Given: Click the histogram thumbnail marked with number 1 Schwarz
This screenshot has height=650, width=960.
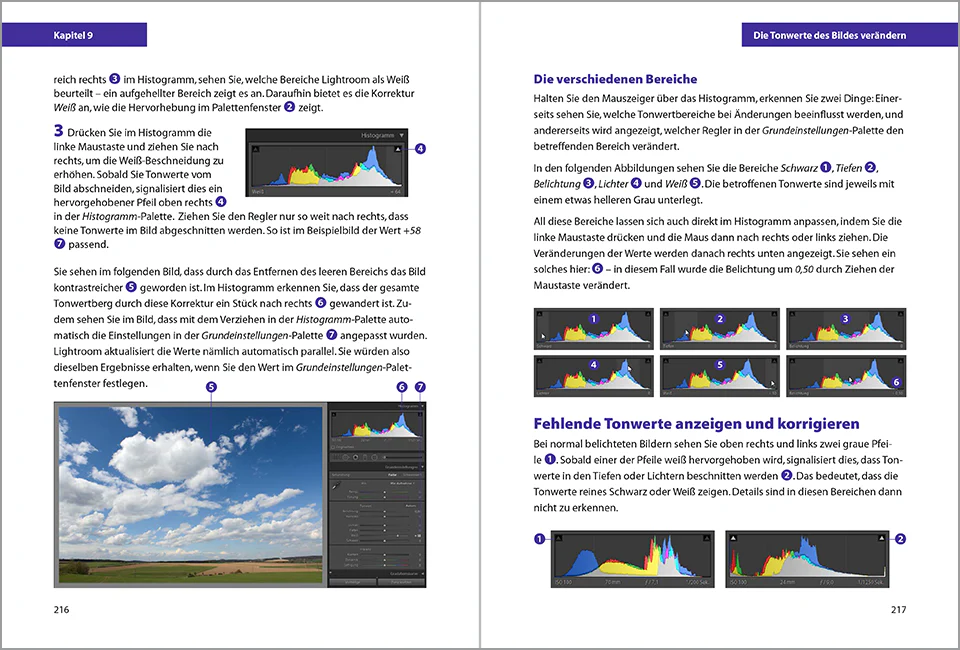Looking at the screenshot, I should pyautogui.click(x=593, y=329).
